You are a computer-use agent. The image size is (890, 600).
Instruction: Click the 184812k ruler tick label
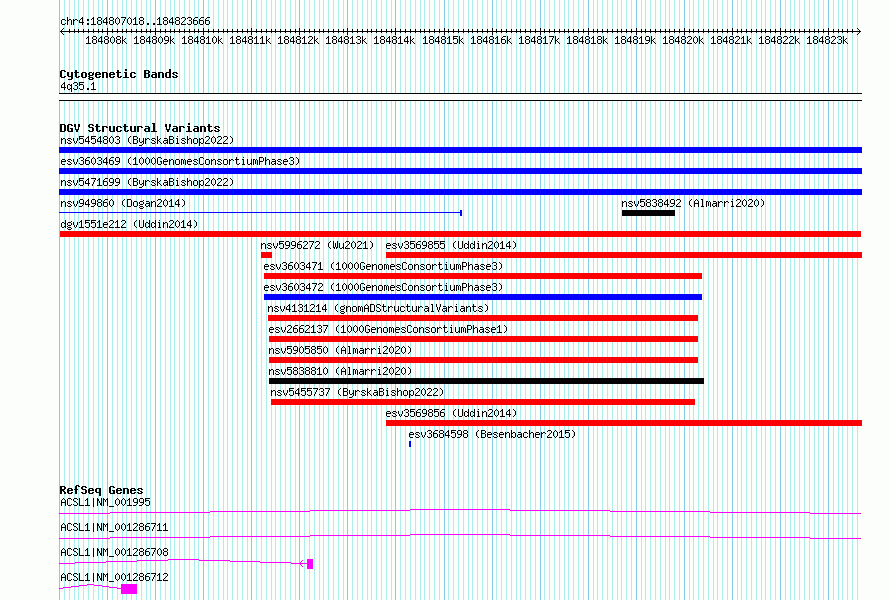298,40
